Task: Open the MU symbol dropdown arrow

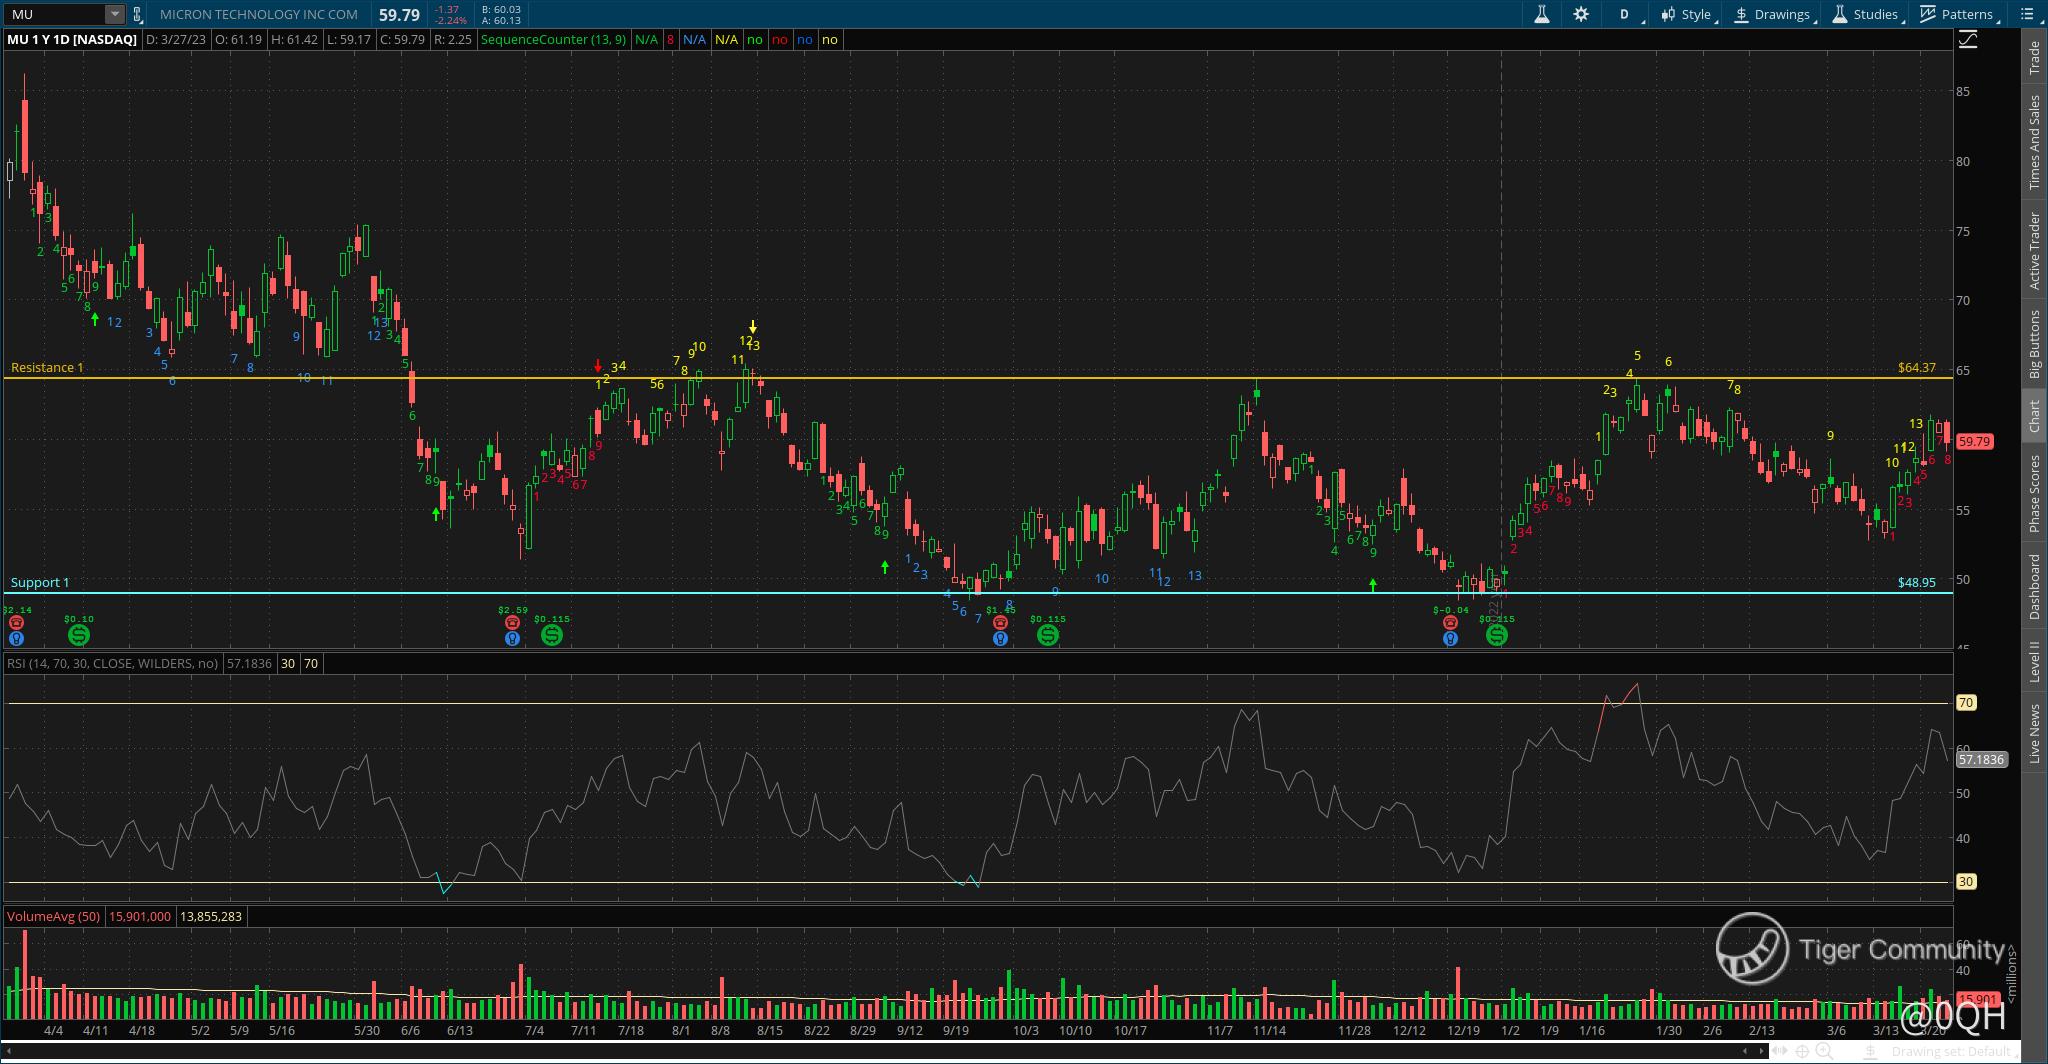Action: tap(114, 14)
